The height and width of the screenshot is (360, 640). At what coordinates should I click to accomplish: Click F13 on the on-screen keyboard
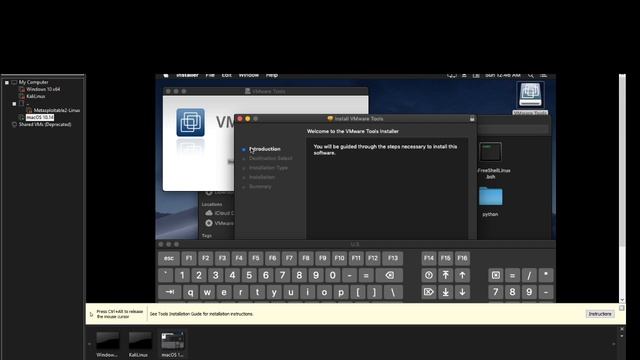point(393,258)
